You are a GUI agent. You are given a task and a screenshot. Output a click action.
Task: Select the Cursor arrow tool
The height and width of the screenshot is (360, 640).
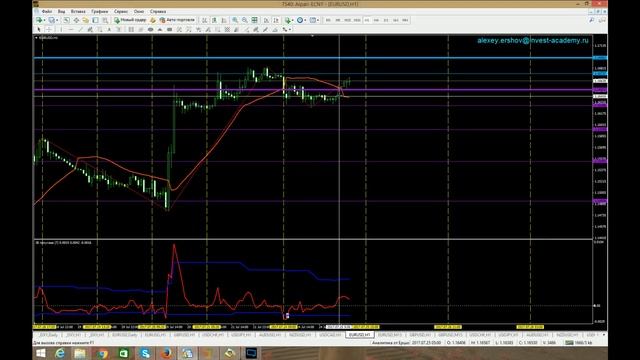(38, 29)
